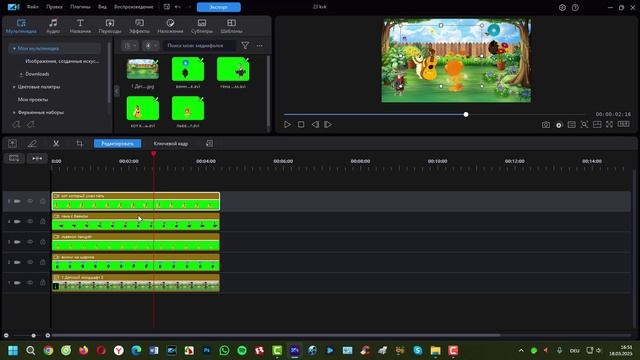Image resolution: width=640 pixels, height=360 pixels.
Task: Select the garden background jpg thumbnail
Action: tap(143, 69)
